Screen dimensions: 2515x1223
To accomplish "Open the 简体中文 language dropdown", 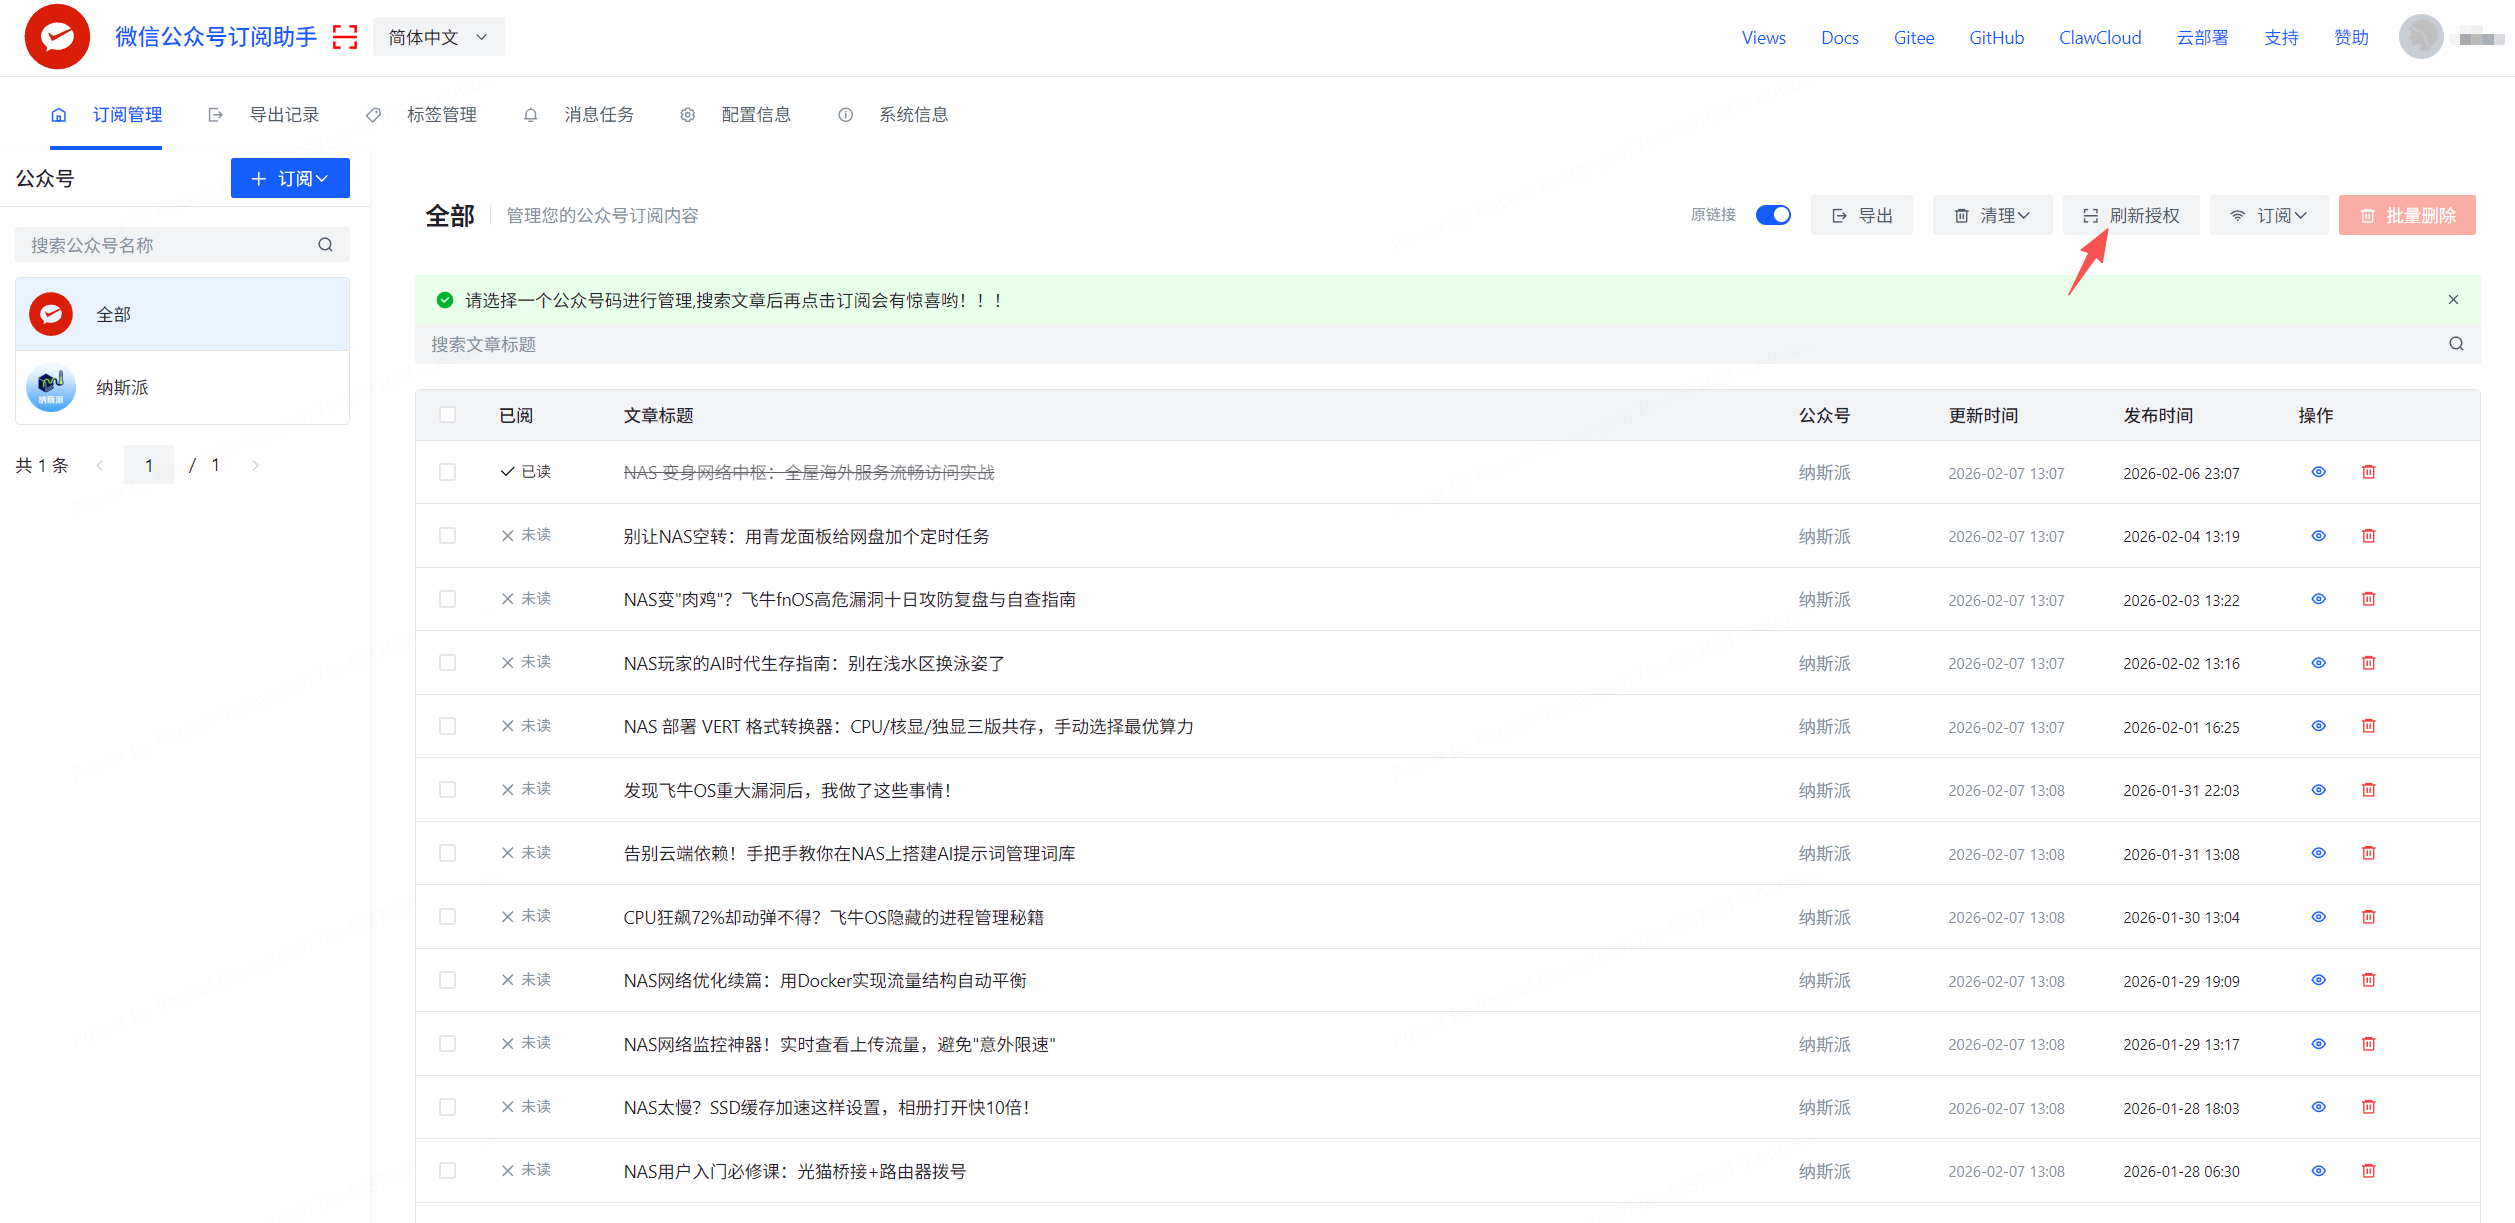I will (x=438, y=37).
